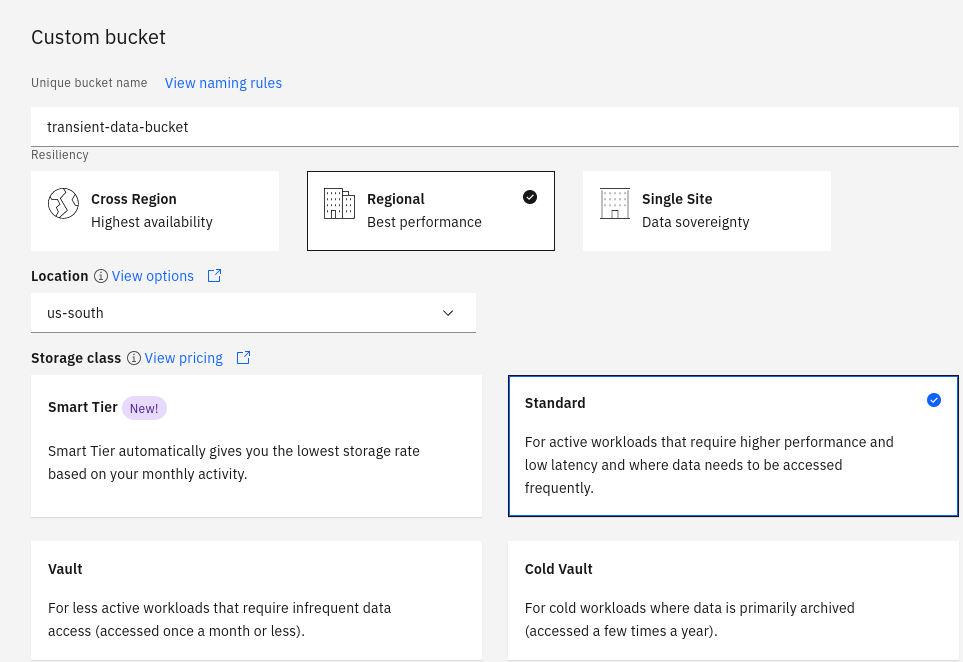This screenshot has height=662, width=963.
Task: Click the Cross Region globe icon
Action: tap(63, 204)
